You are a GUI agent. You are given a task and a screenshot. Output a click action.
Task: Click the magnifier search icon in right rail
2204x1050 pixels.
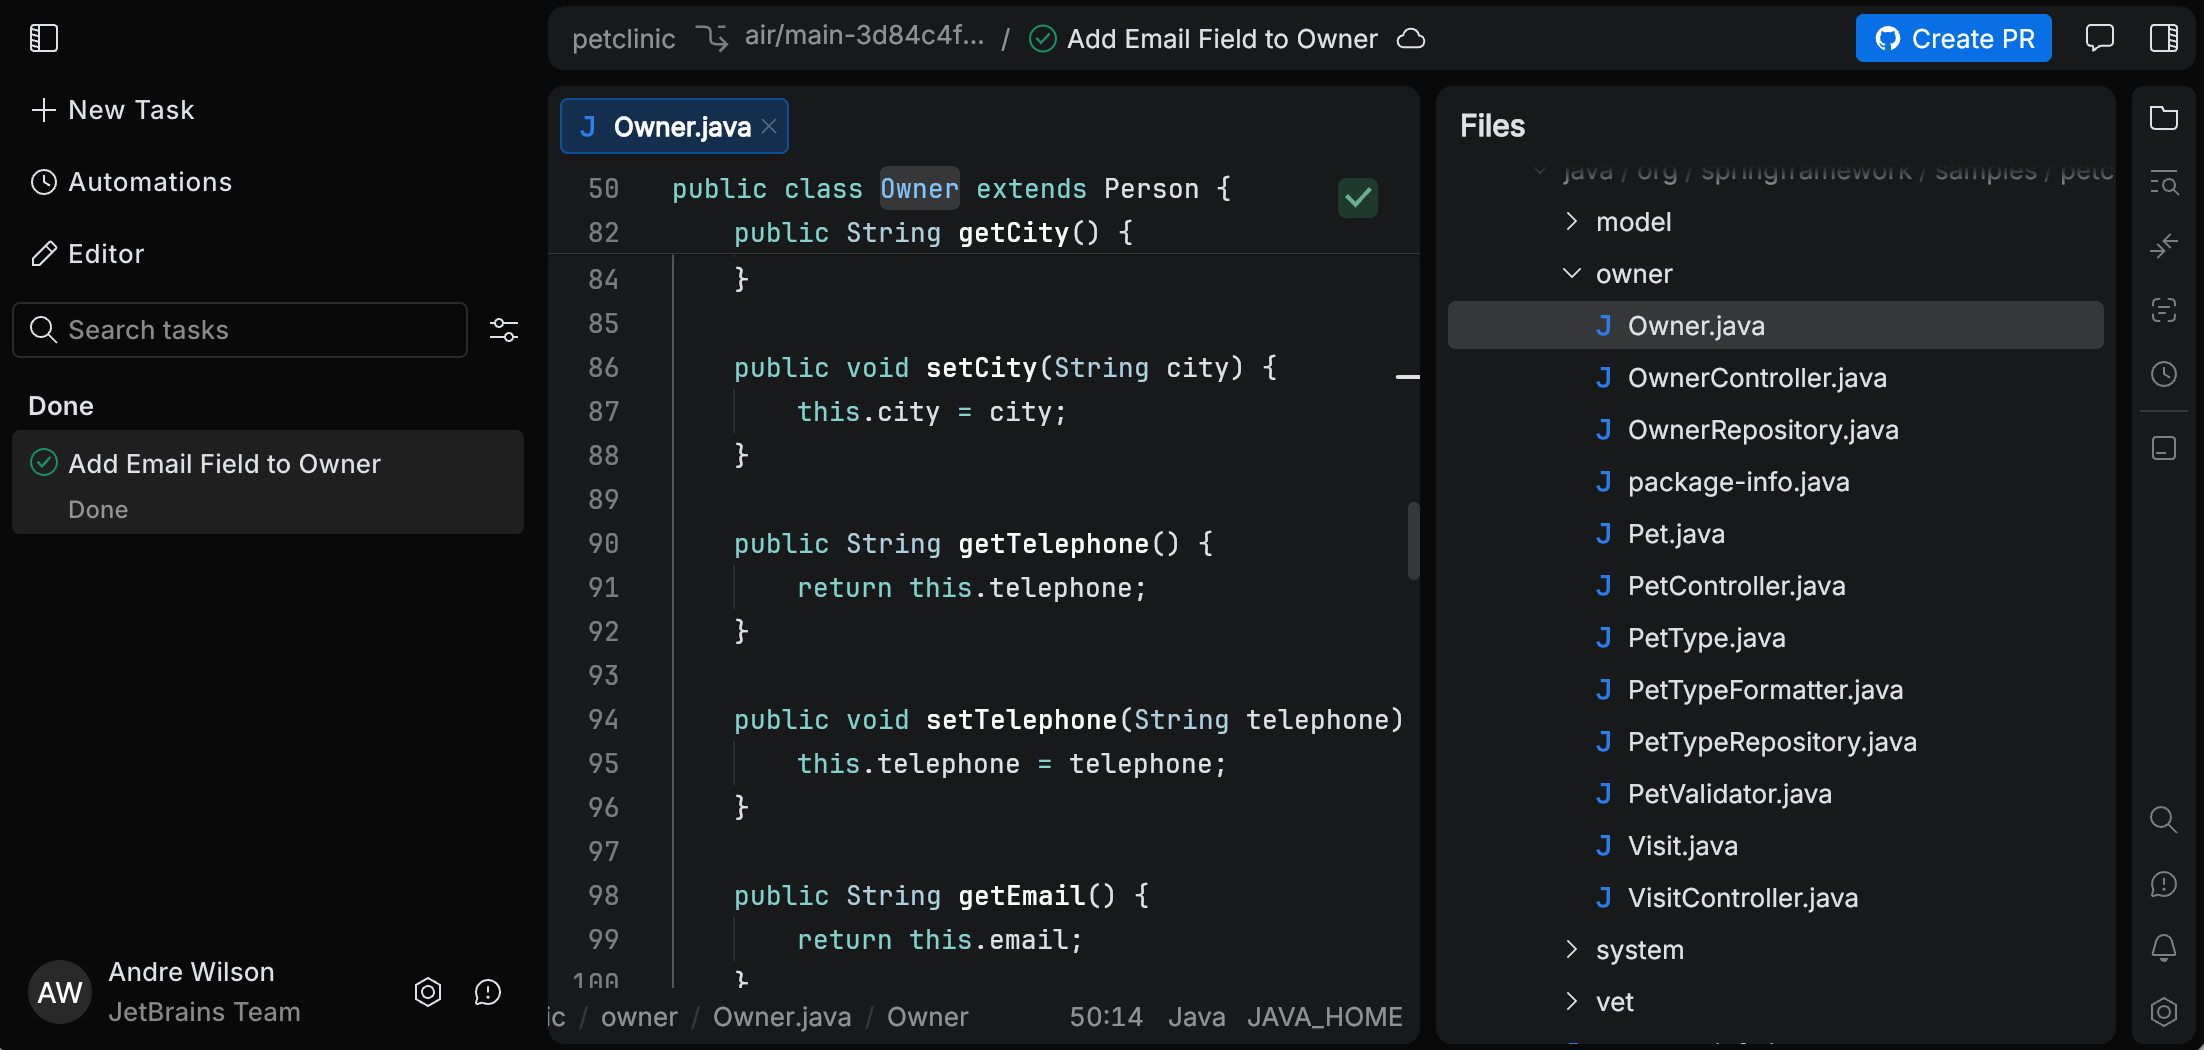click(2164, 820)
